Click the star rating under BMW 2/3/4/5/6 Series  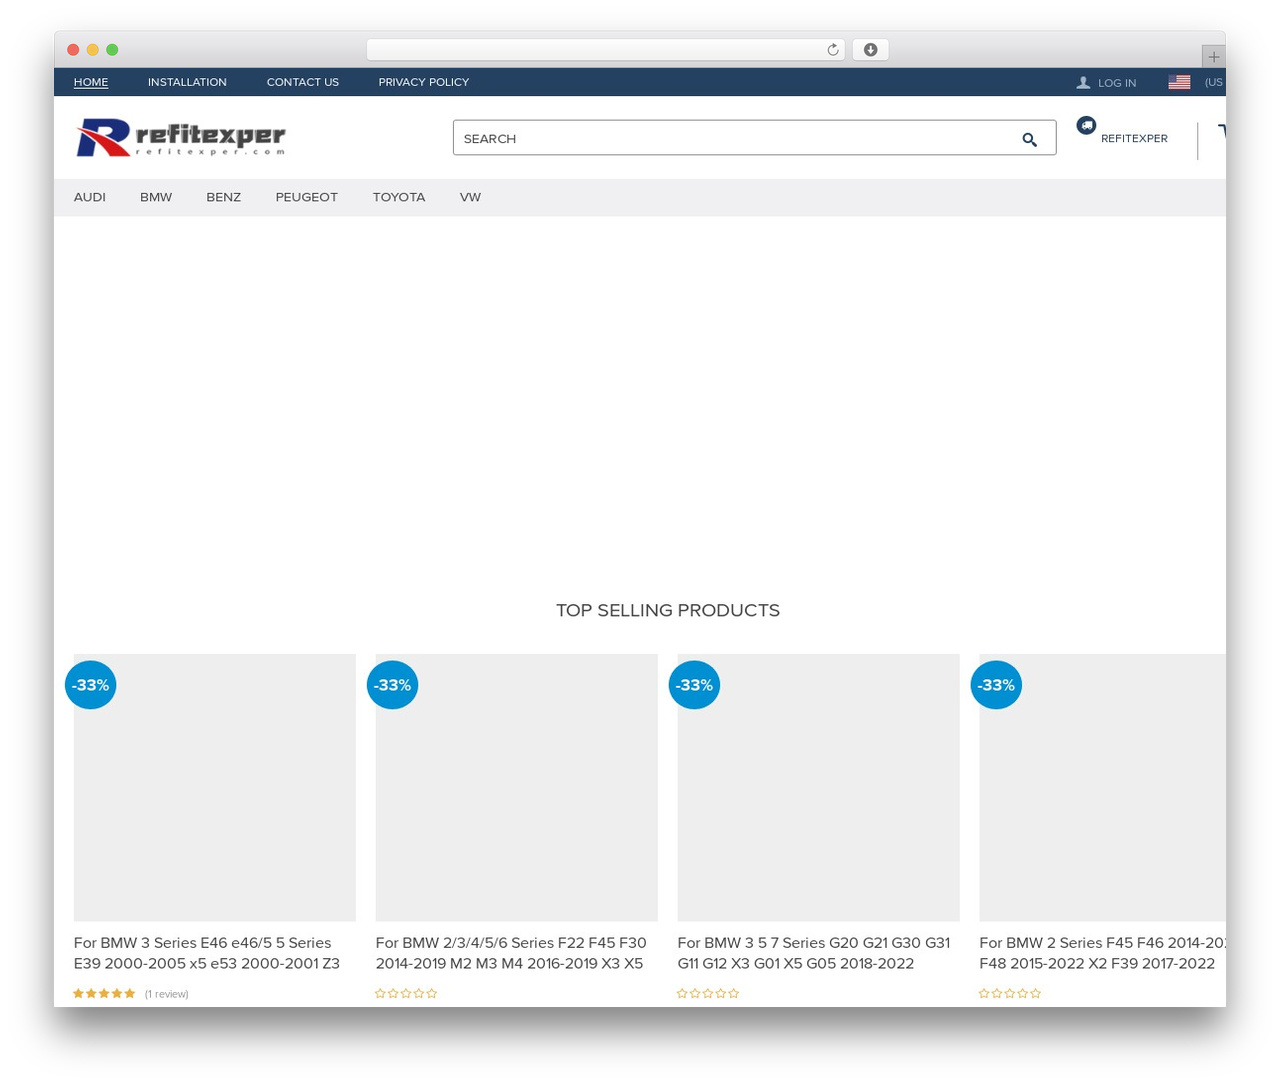(x=406, y=993)
